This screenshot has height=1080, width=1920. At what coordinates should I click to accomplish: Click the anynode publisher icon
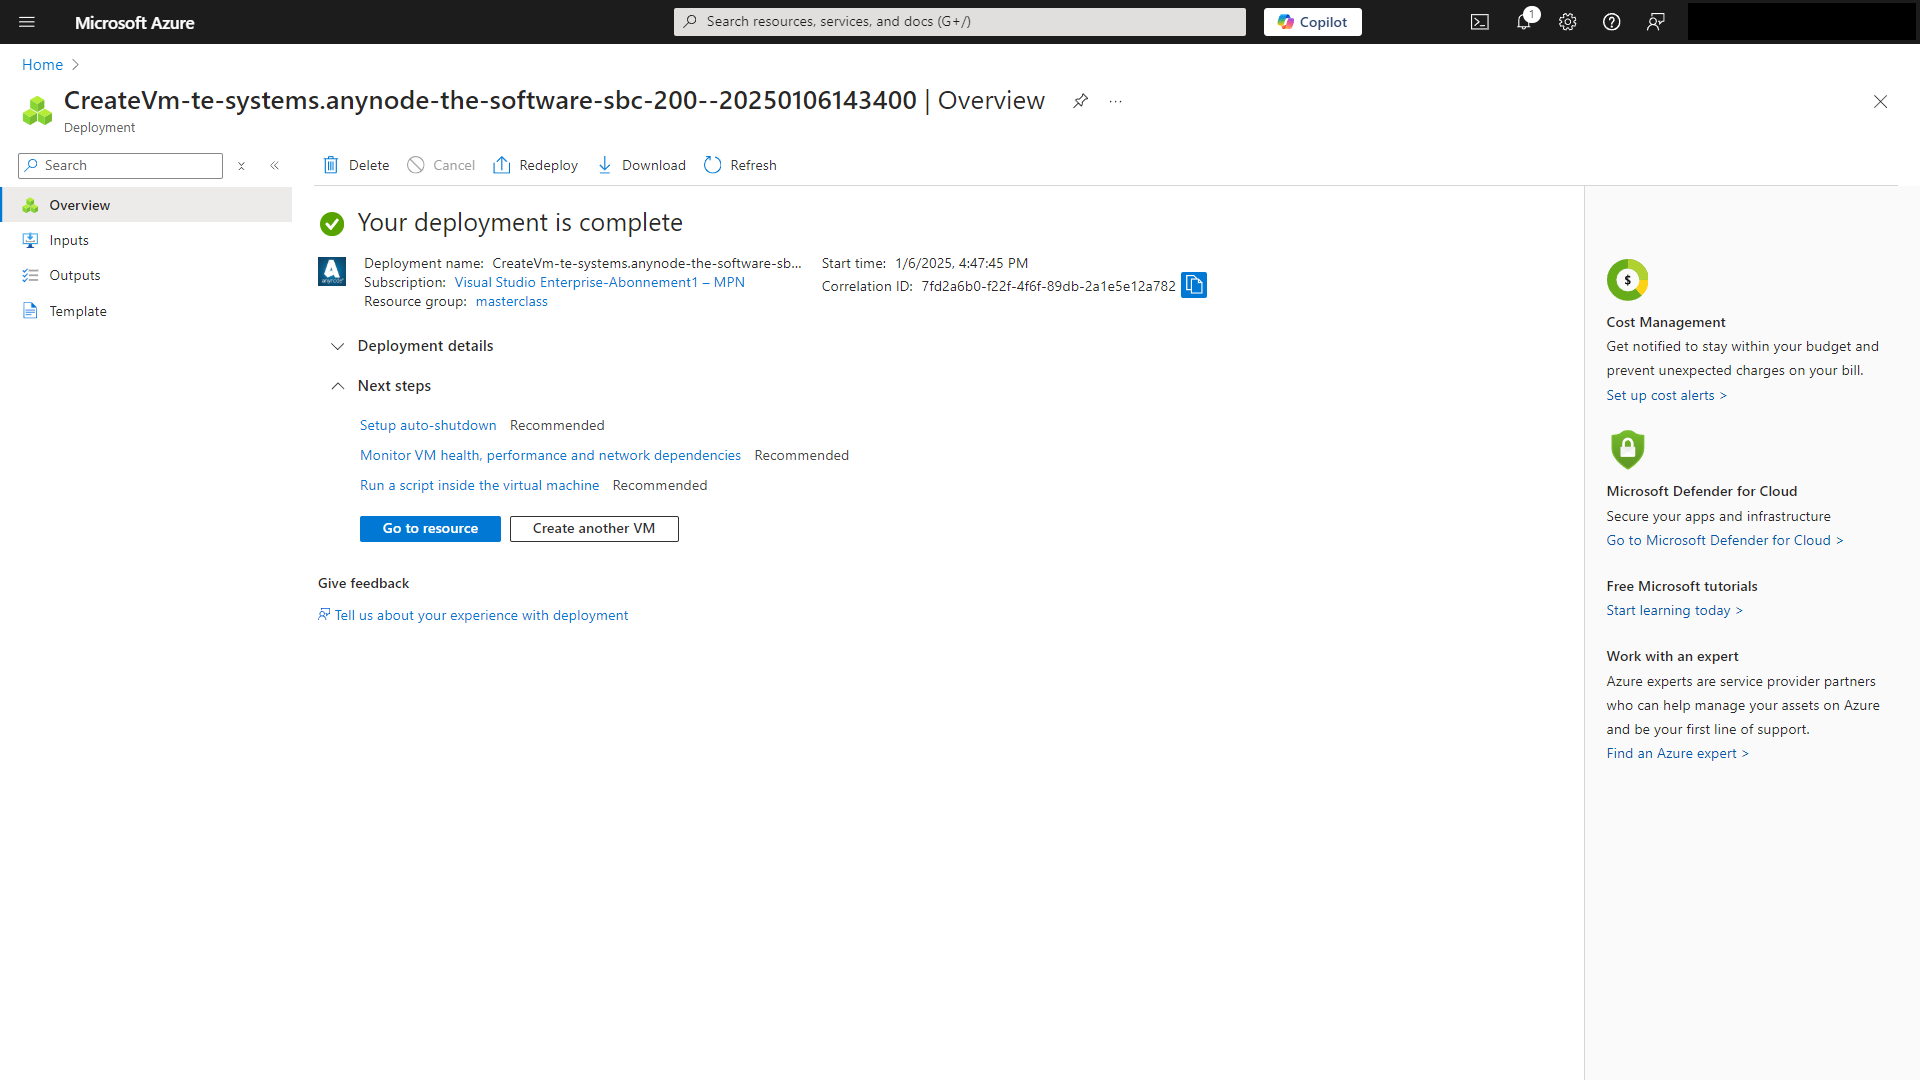pyautogui.click(x=332, y=271)
